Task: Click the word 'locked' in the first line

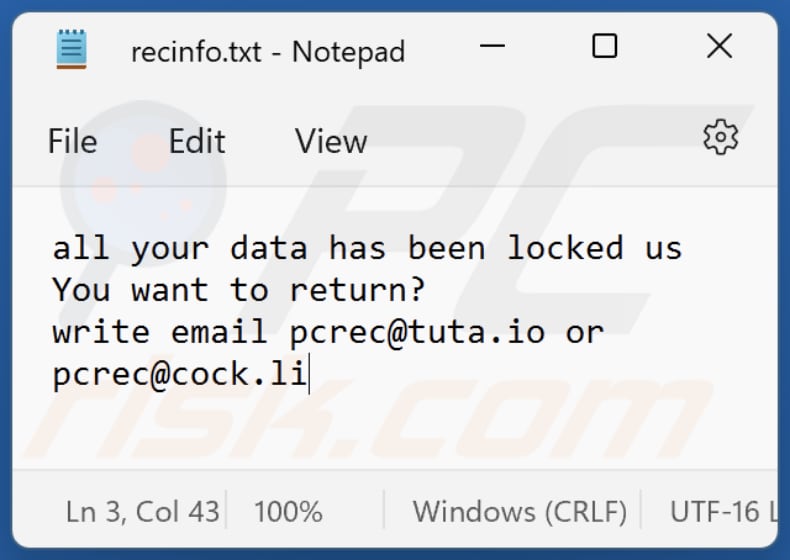Action: point(564,248)
